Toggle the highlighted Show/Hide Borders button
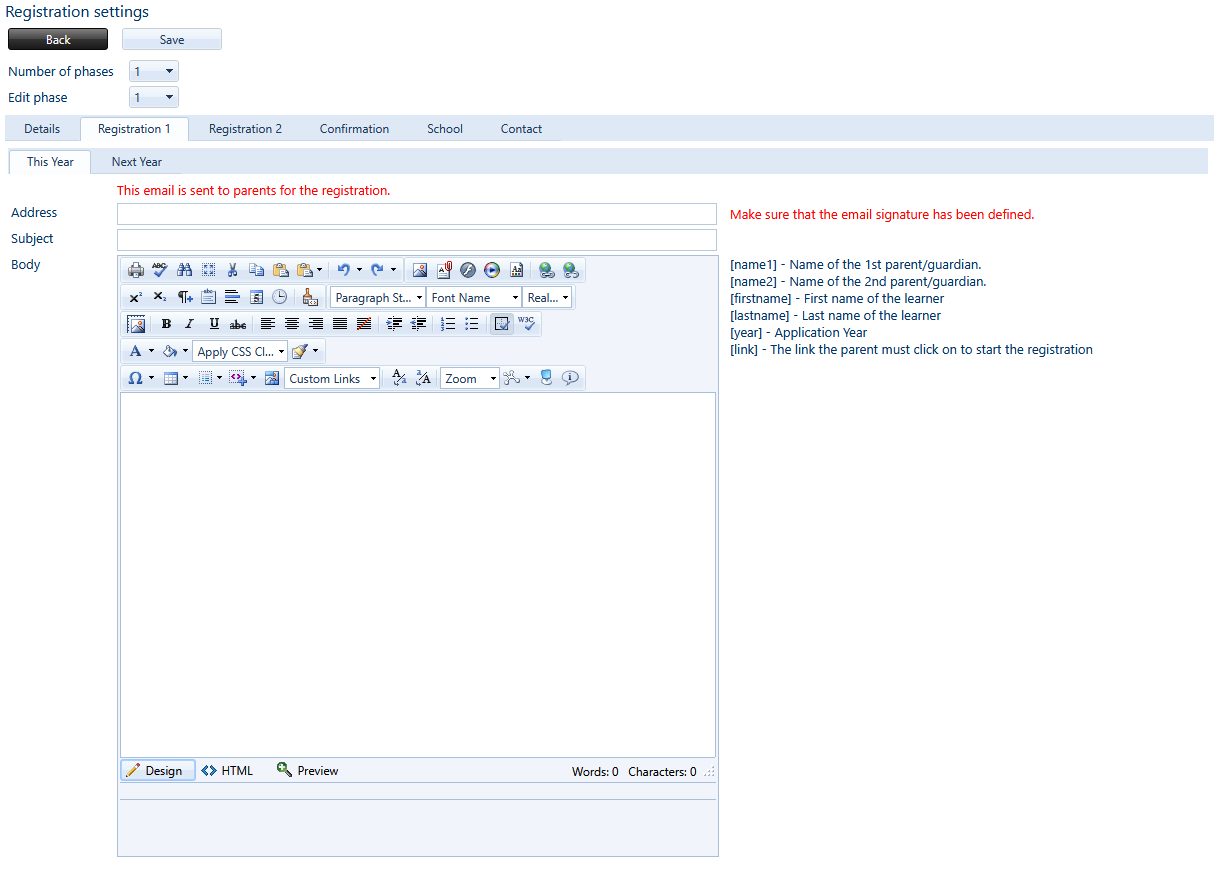1214x870 pixels. pyautogui.click(x=501, y=324)
